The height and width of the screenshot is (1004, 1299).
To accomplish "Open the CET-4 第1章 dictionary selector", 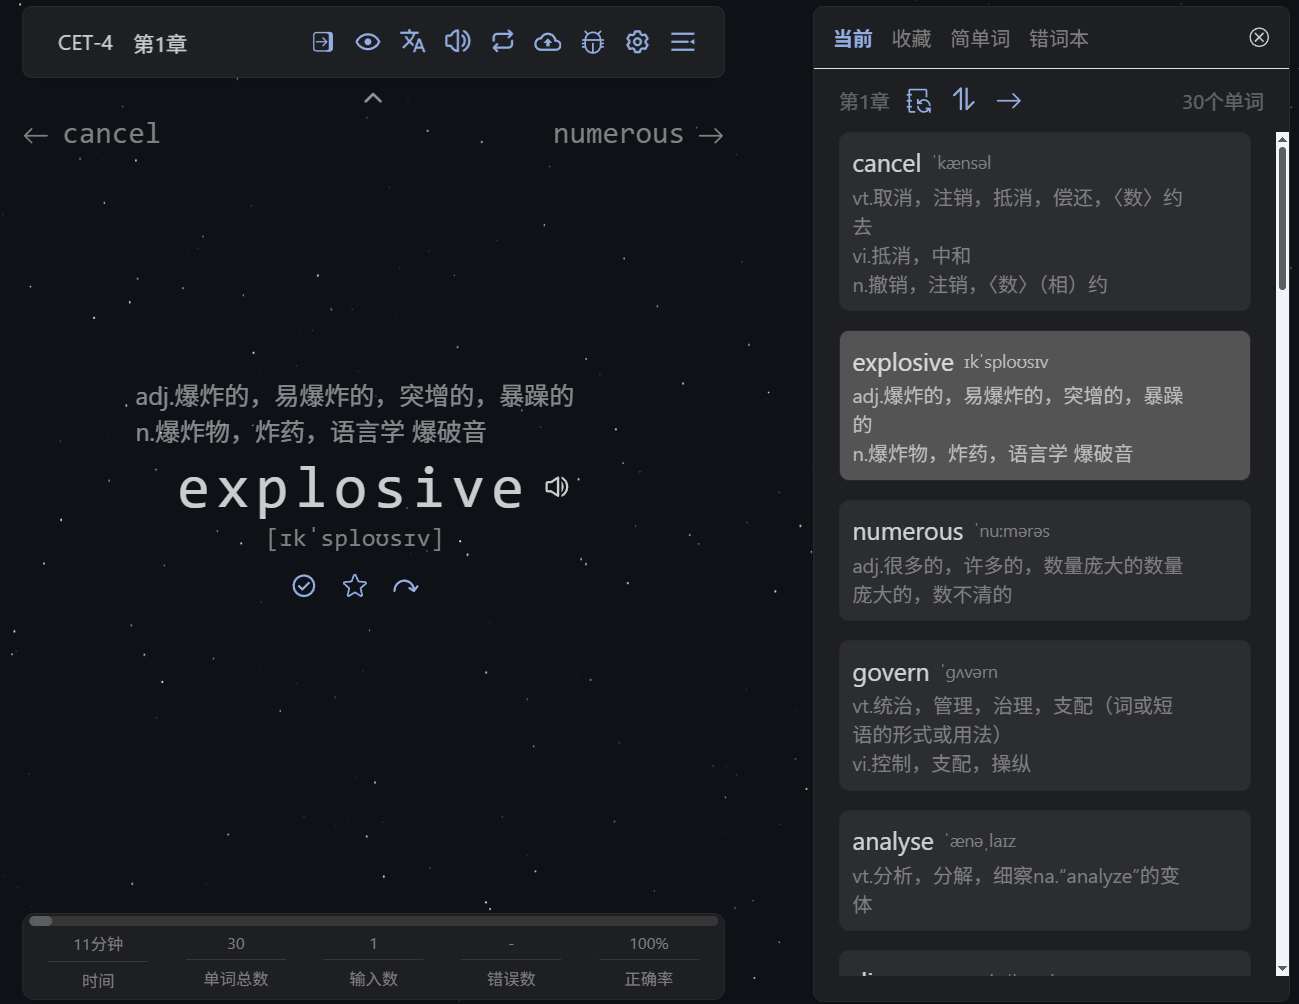I will 122,43.
